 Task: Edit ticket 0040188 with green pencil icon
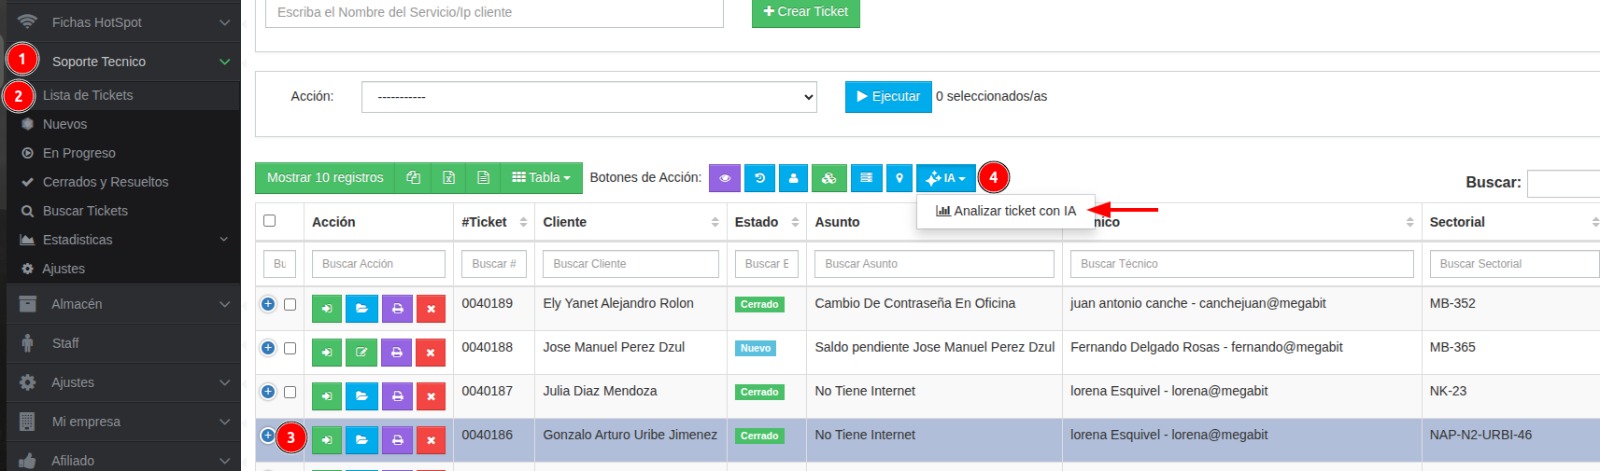click(361, 353)
